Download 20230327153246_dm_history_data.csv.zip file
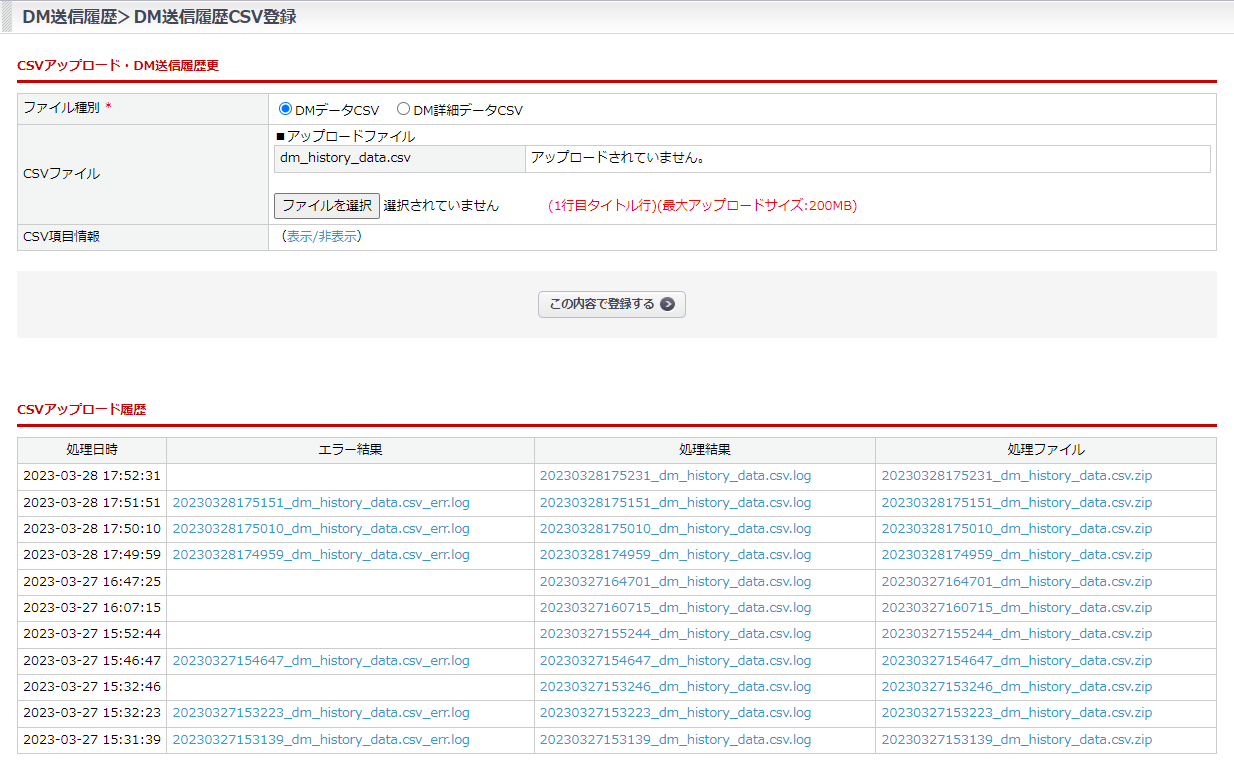 pos(1016,687)
